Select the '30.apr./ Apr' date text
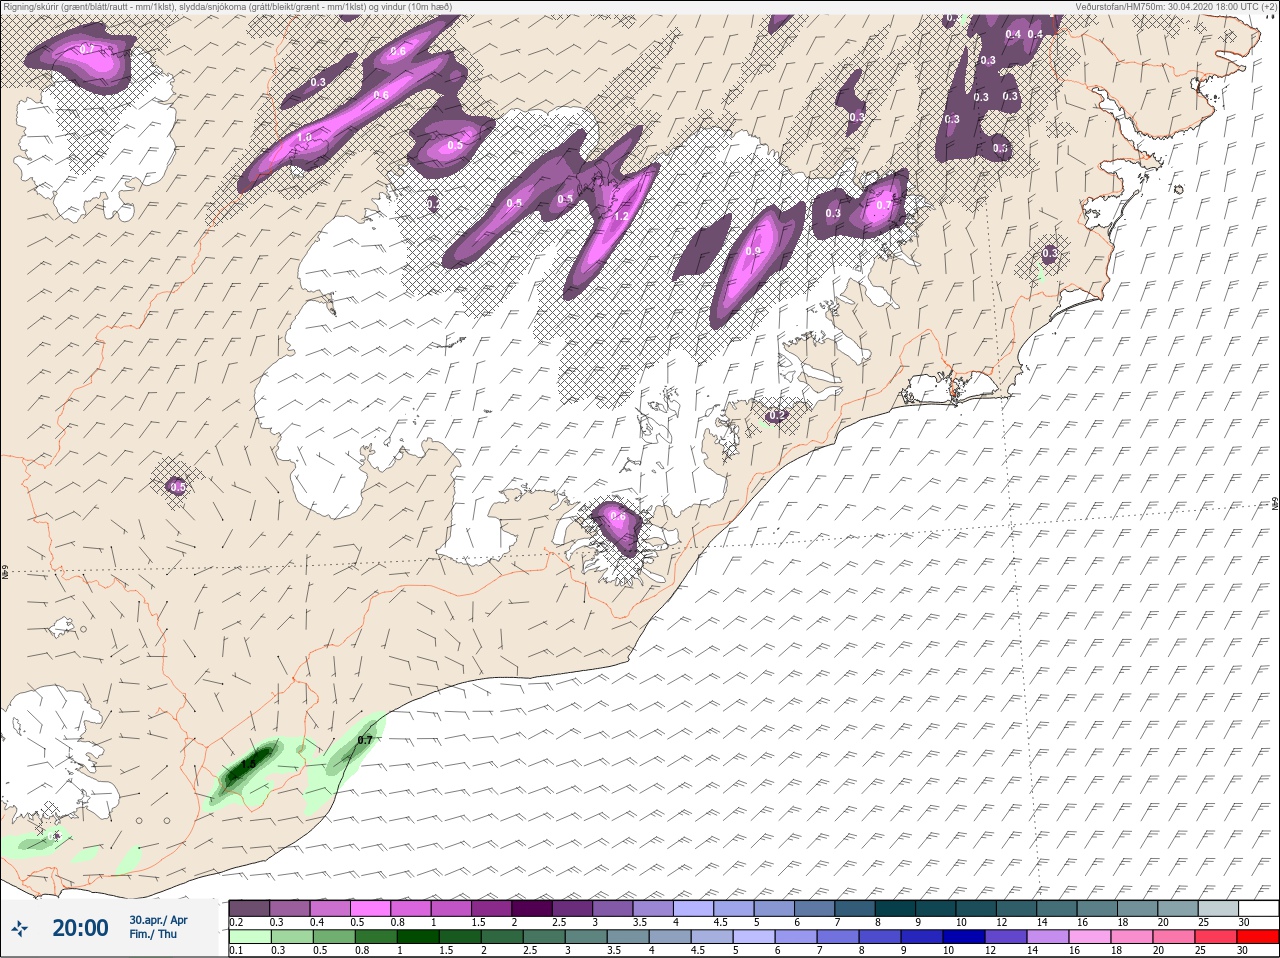1280x958 pixels. point(158,919)
